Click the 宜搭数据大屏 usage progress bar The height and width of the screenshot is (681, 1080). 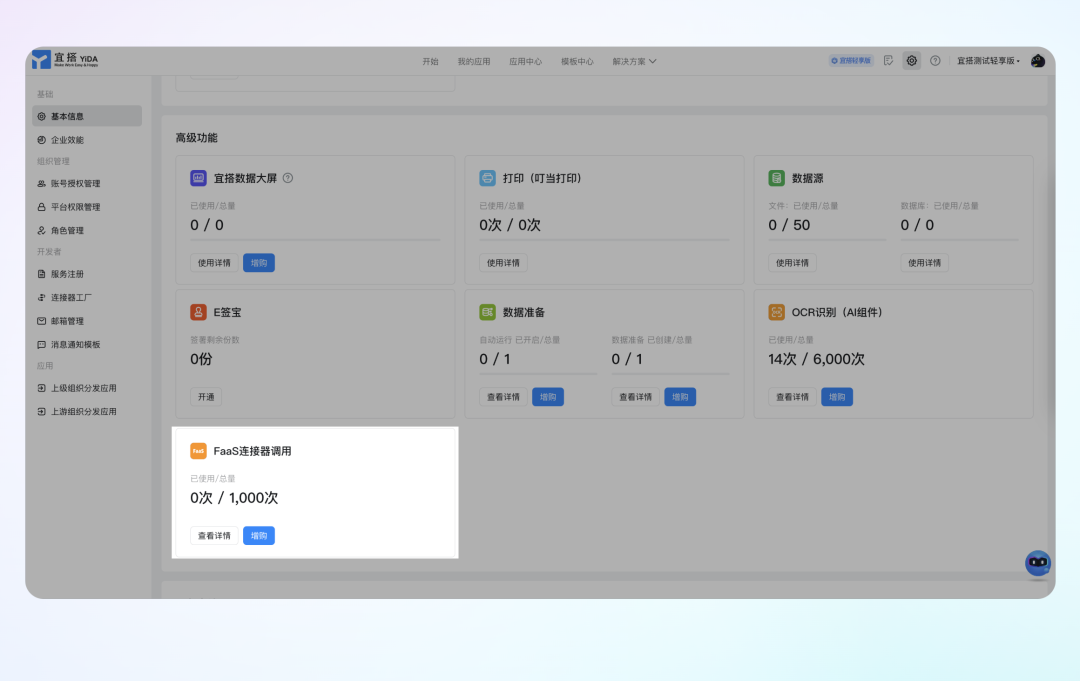coord(315,240)
